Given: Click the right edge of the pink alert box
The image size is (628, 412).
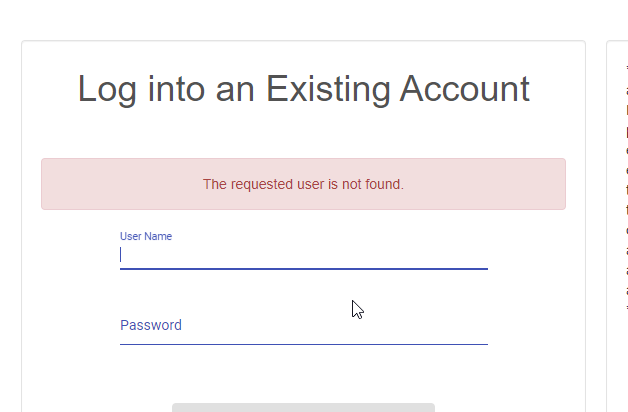Looking at the screenshot, I should (x=561, y=184).
